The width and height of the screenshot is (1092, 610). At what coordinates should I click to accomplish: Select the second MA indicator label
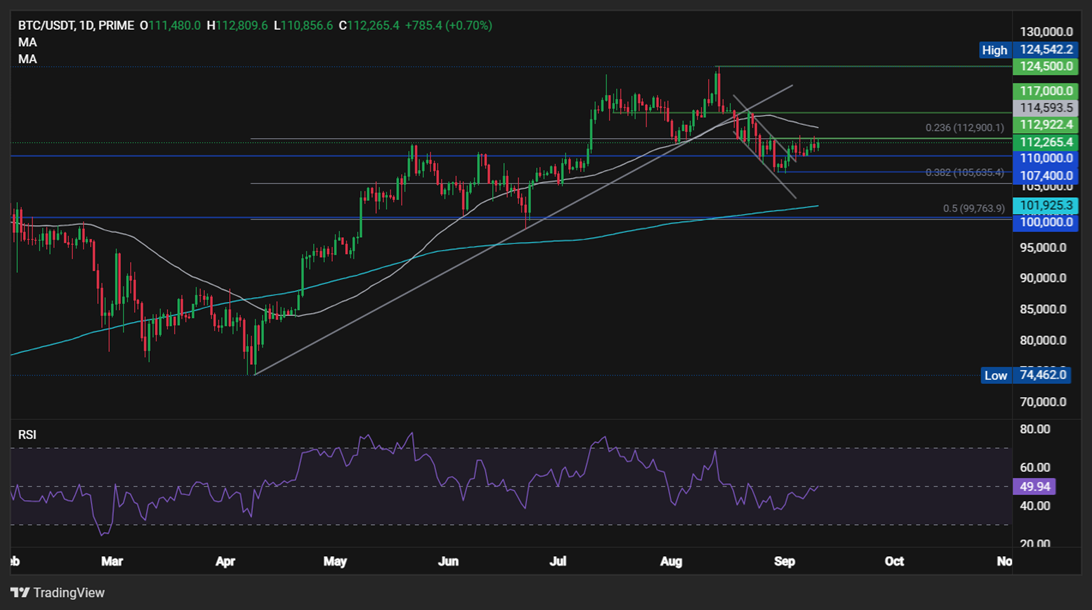(x=27, y=59)
